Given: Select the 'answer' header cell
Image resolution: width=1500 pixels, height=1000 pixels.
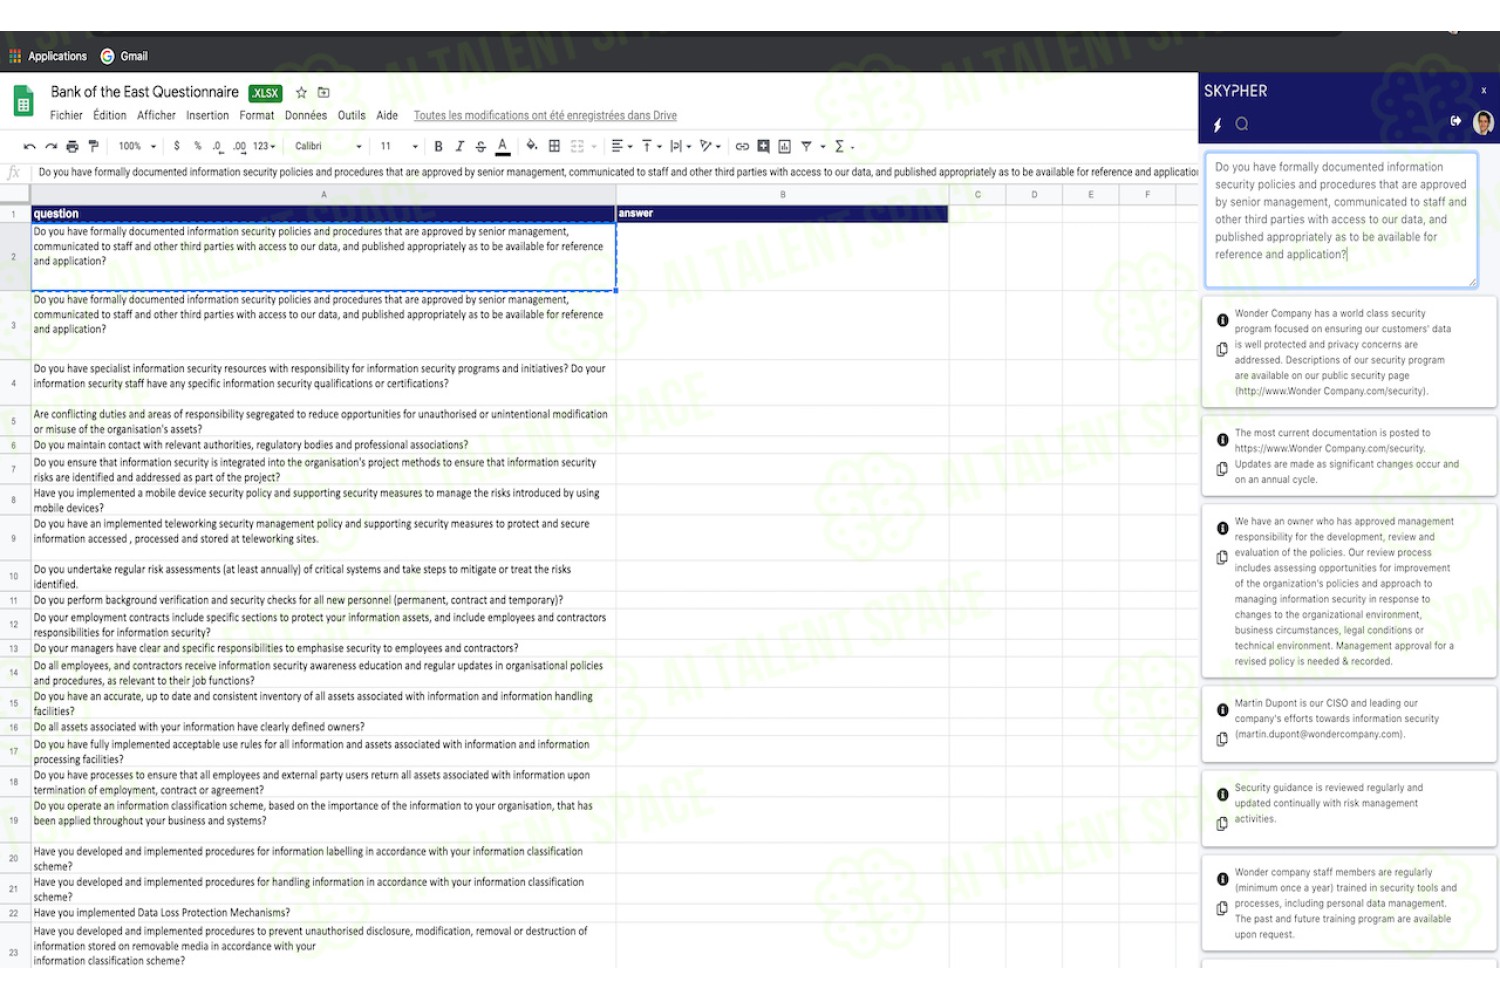Looking at the screenshot, I should (x=782, y=214).
